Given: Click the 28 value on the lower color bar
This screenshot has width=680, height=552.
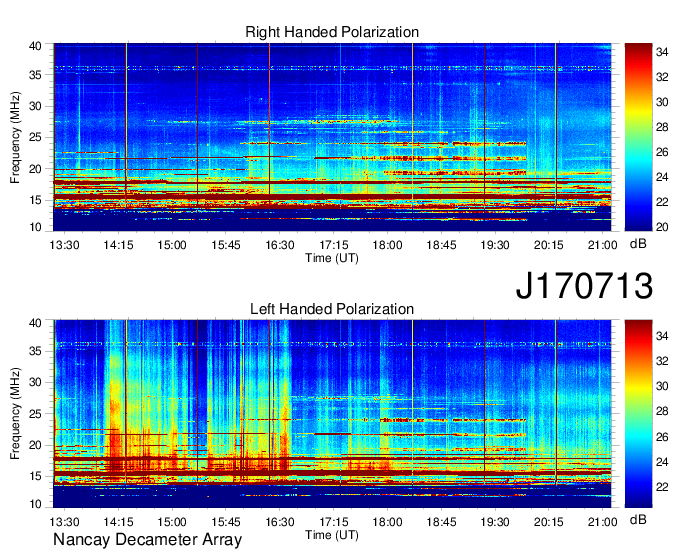Looking at the screenshot, I should [662, 411].
